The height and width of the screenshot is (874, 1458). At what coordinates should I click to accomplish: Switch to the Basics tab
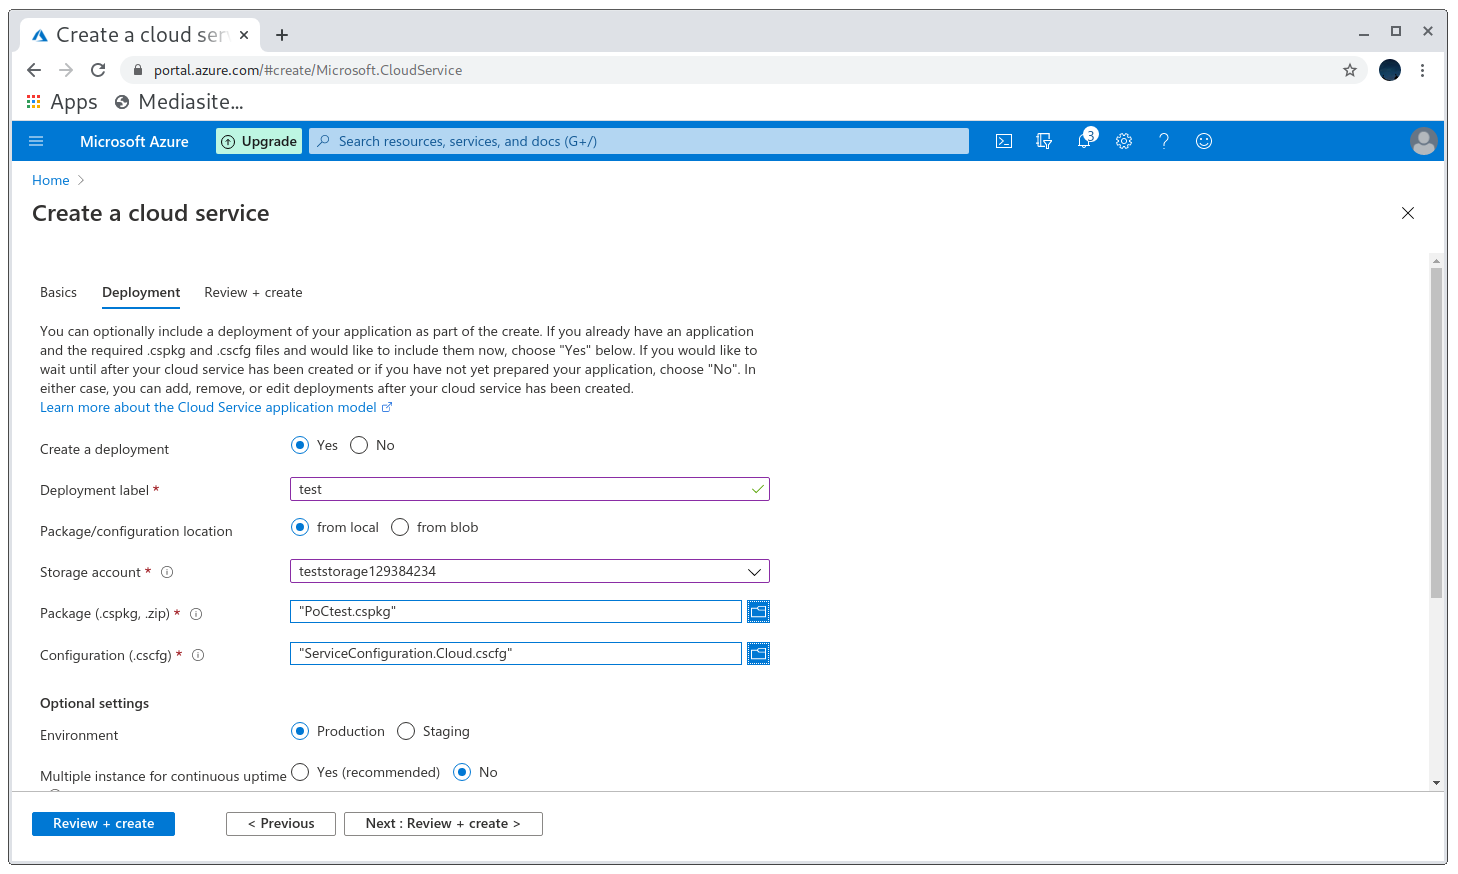click(58, 292)
